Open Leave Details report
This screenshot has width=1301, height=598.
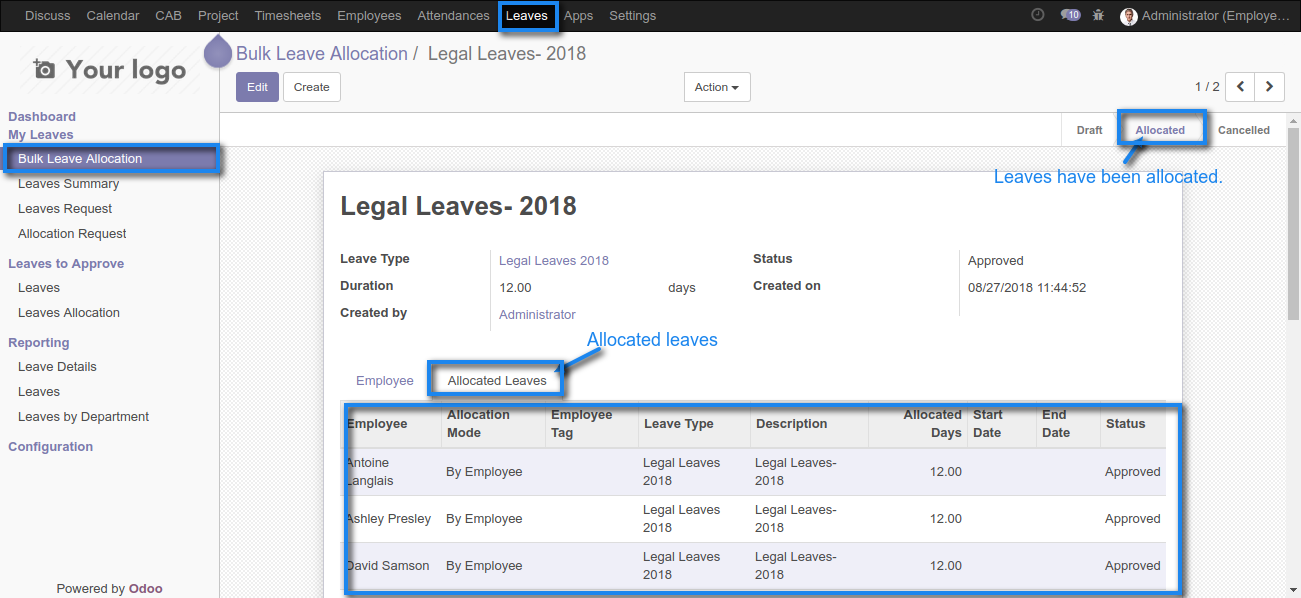(x=57, y=367)
